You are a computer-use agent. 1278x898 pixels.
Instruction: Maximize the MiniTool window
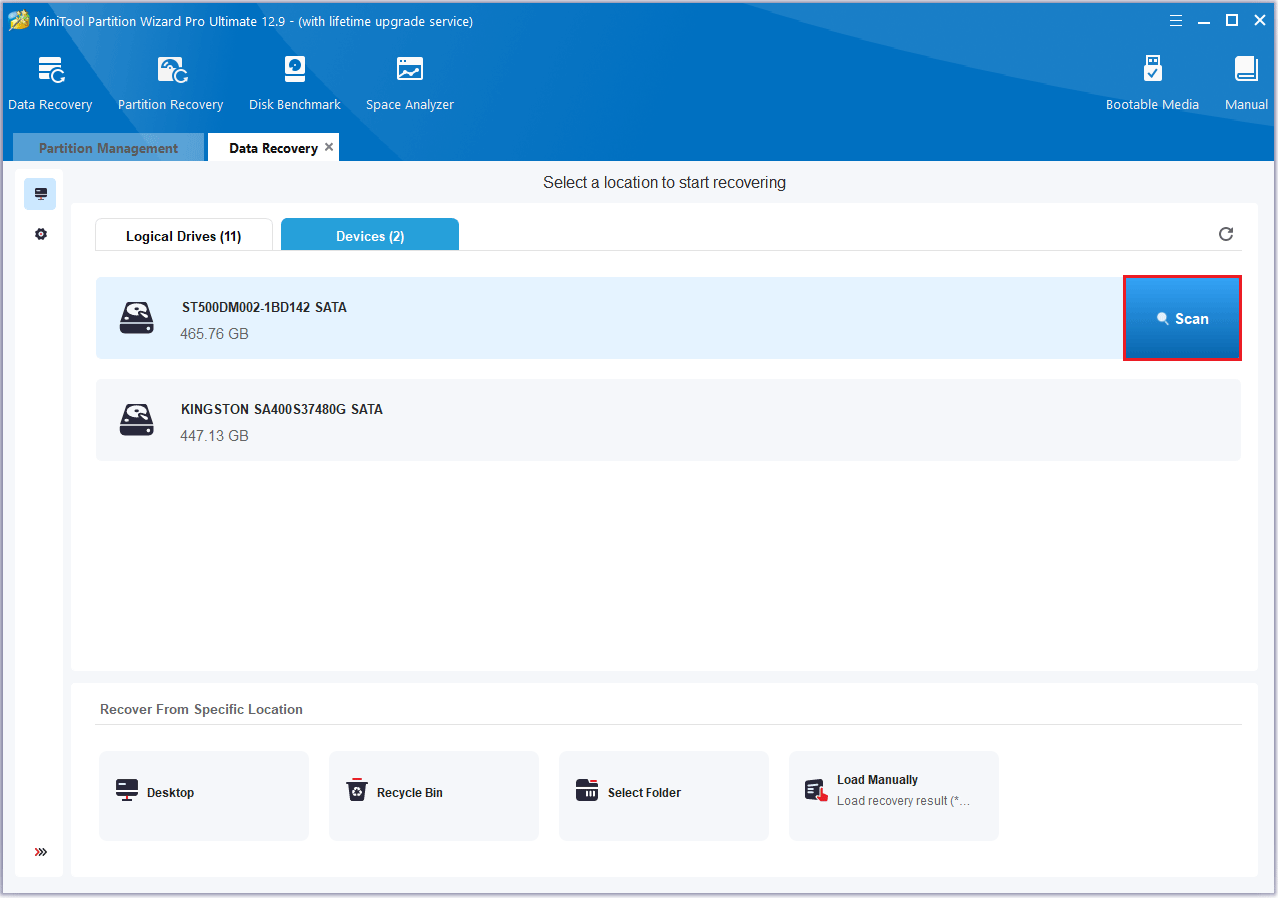coord(1232,21)
